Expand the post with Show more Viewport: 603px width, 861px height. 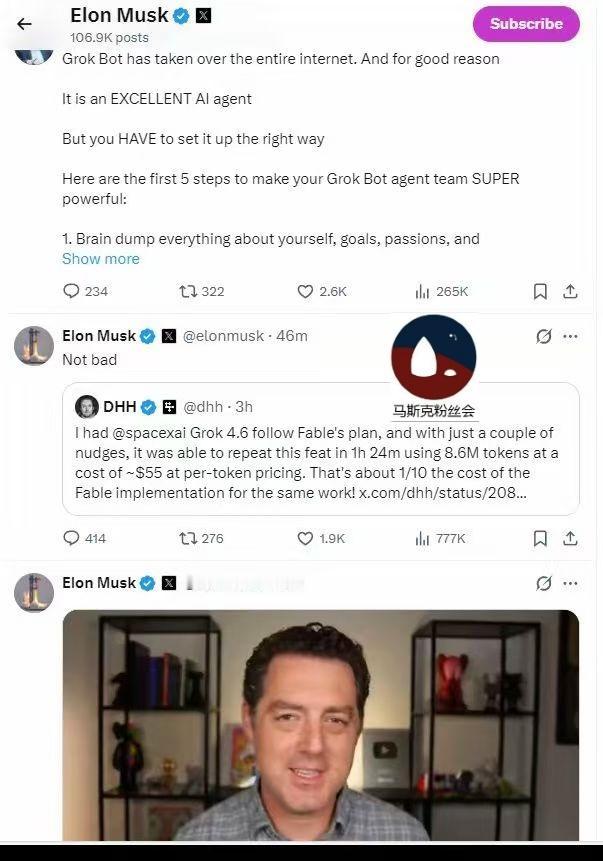coord(100,259)
